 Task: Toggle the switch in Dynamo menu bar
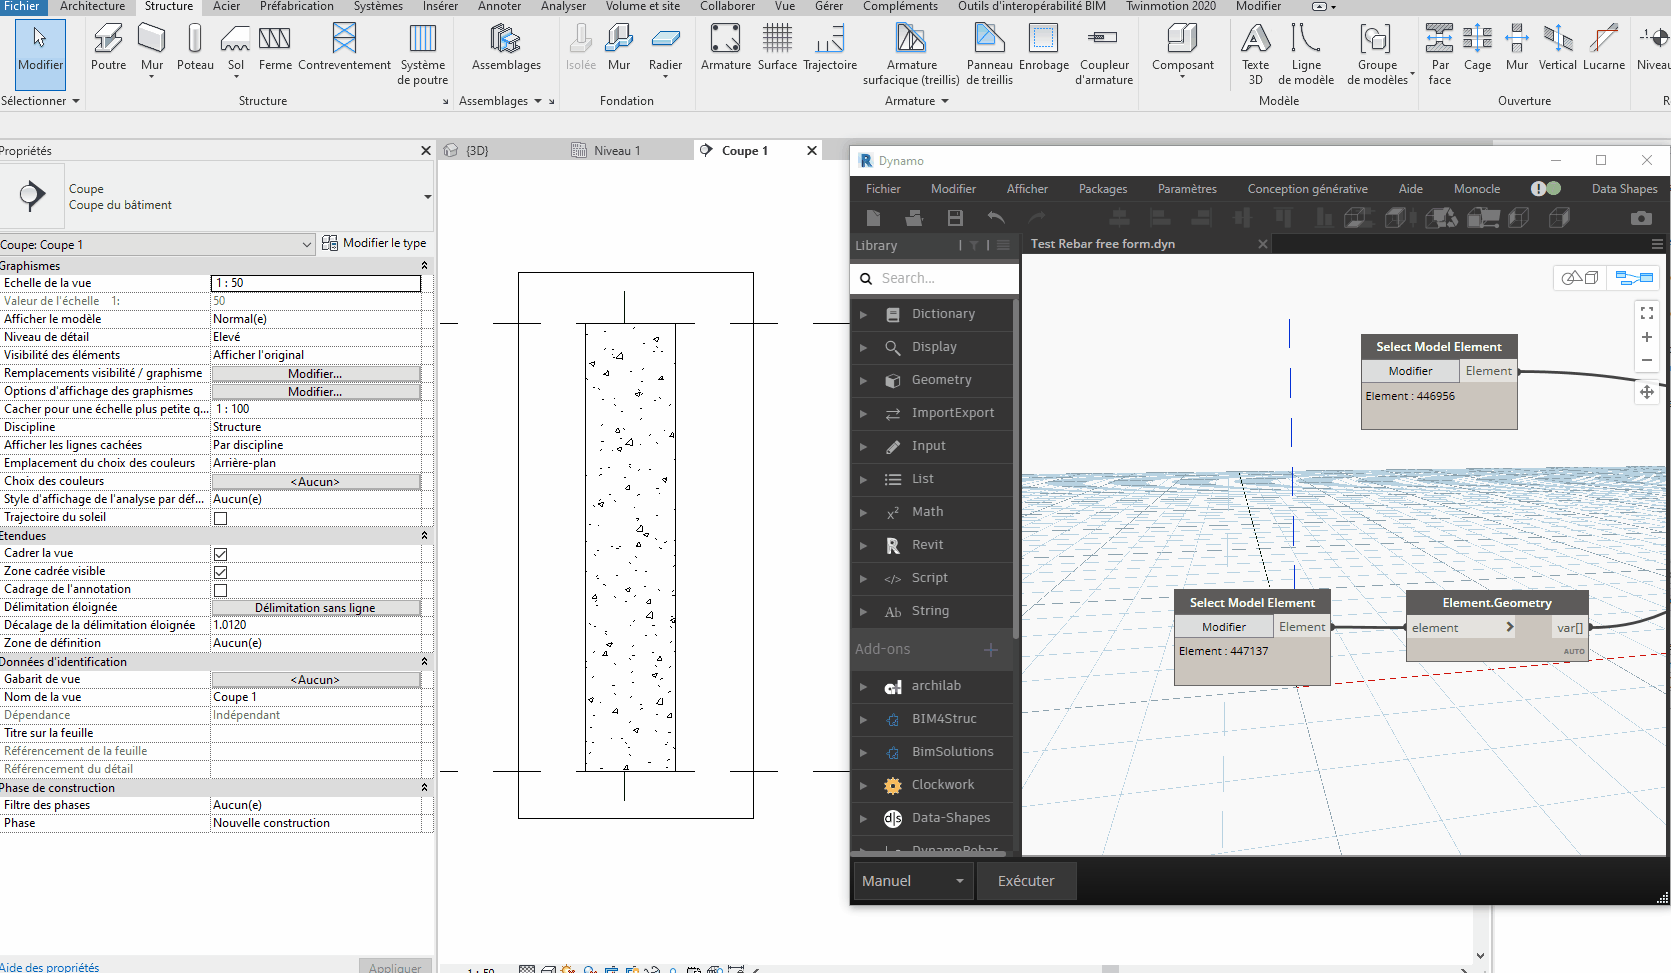(1546, 188)
